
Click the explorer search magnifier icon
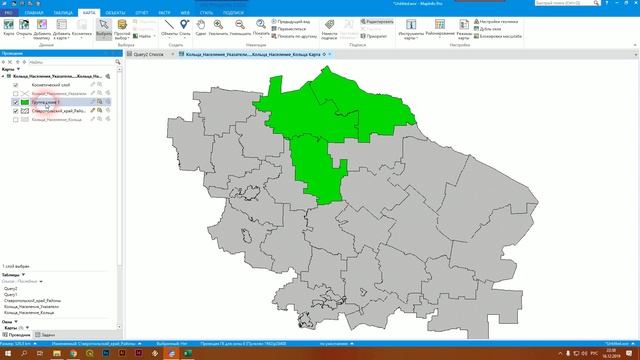tap(118, 62)
